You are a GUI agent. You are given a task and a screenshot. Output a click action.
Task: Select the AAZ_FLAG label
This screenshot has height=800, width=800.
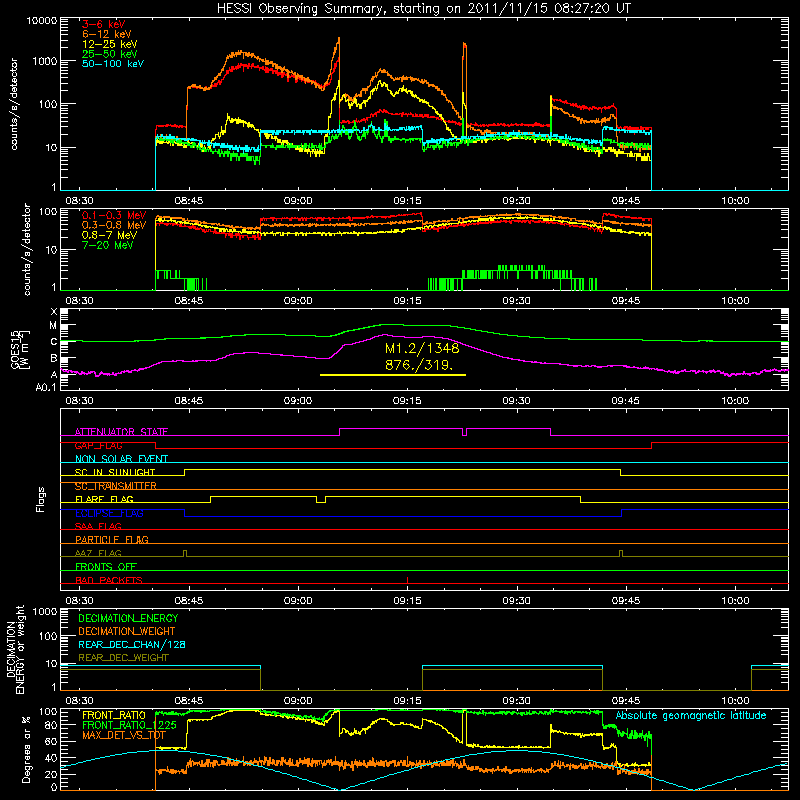[98, 553]
